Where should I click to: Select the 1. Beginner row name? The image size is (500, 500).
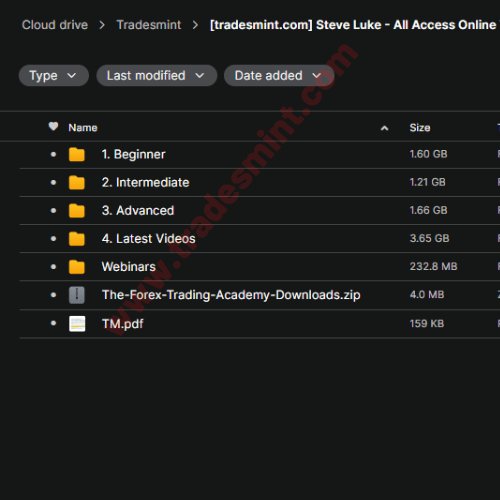tap(133, 154)
